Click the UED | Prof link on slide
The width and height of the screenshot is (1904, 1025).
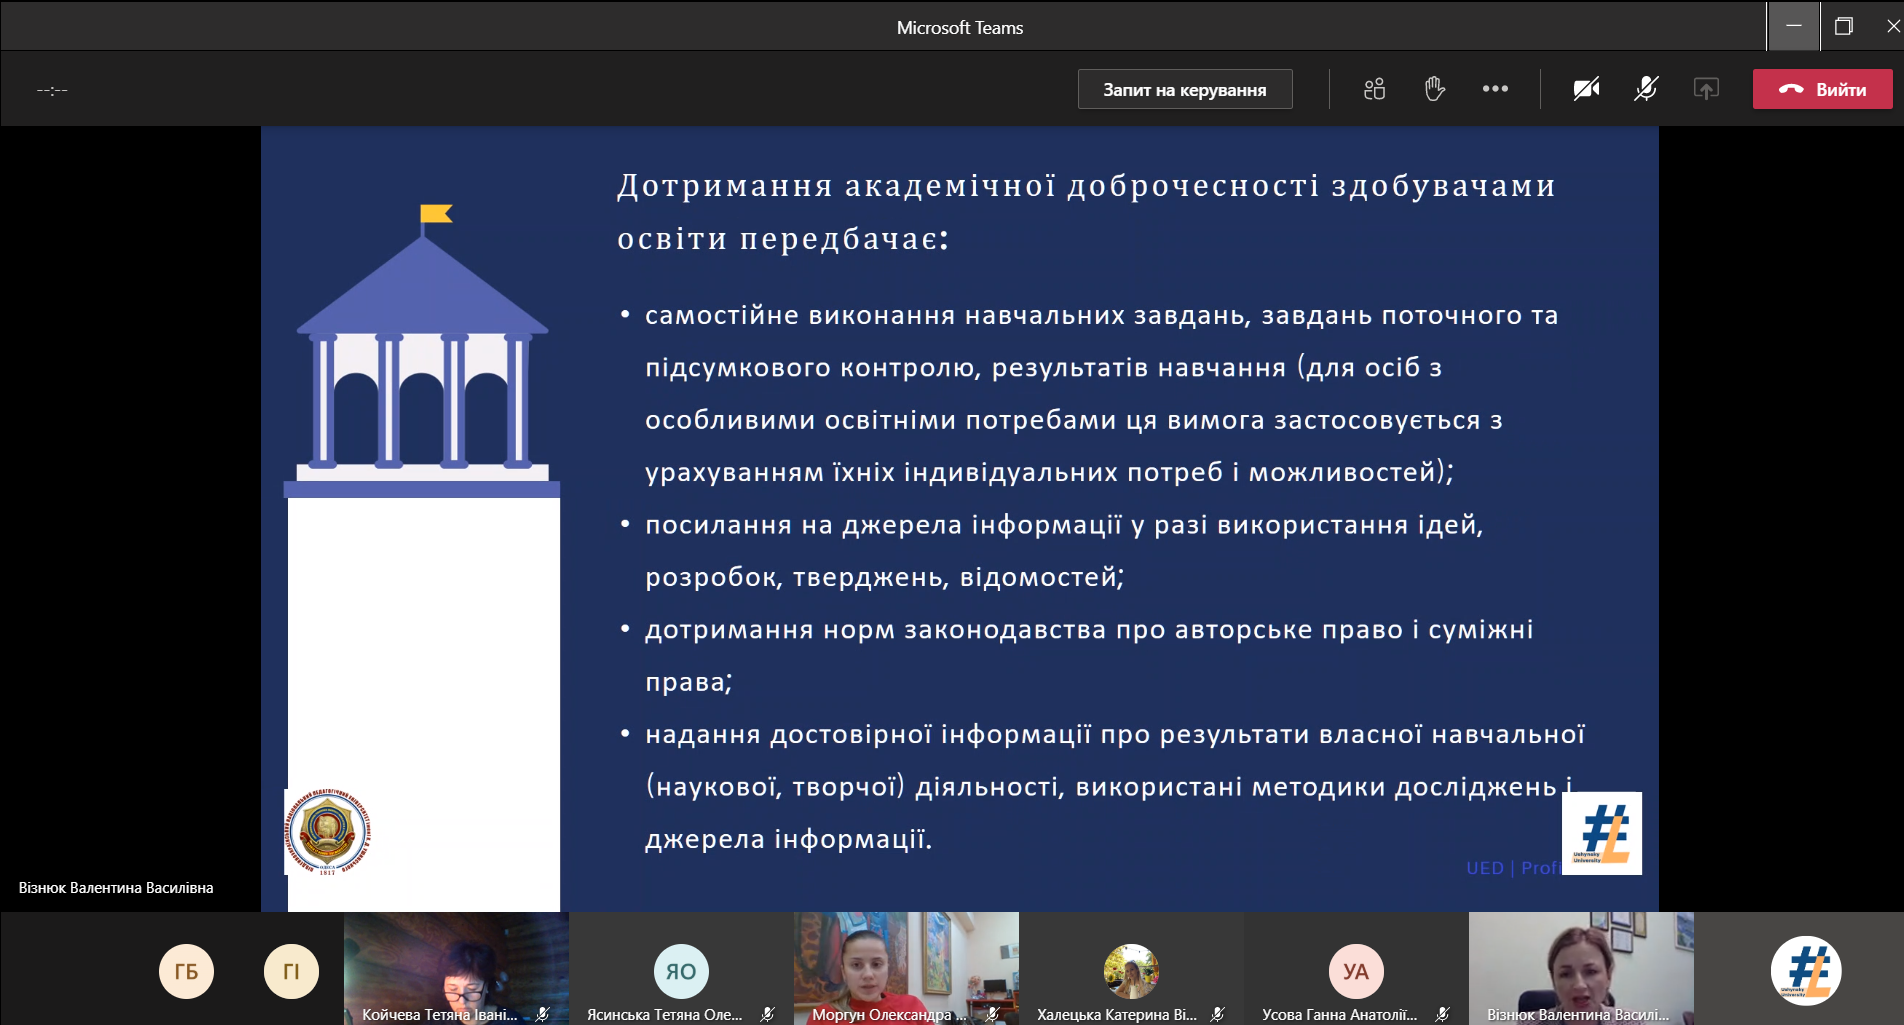pyautogui.click(x=1512, y=868)
